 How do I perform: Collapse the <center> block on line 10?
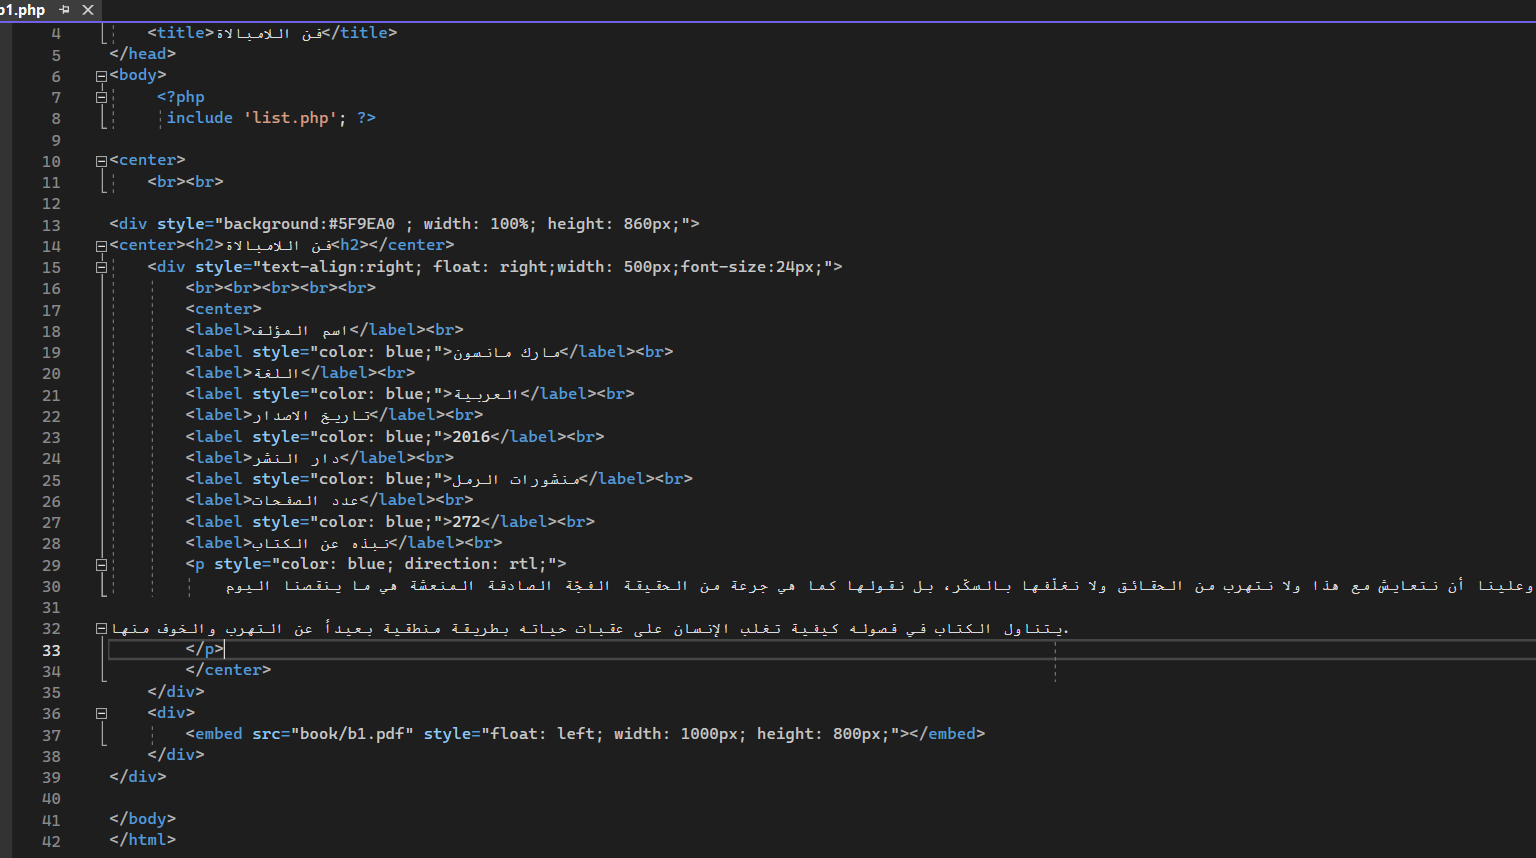tap(101, 161)
